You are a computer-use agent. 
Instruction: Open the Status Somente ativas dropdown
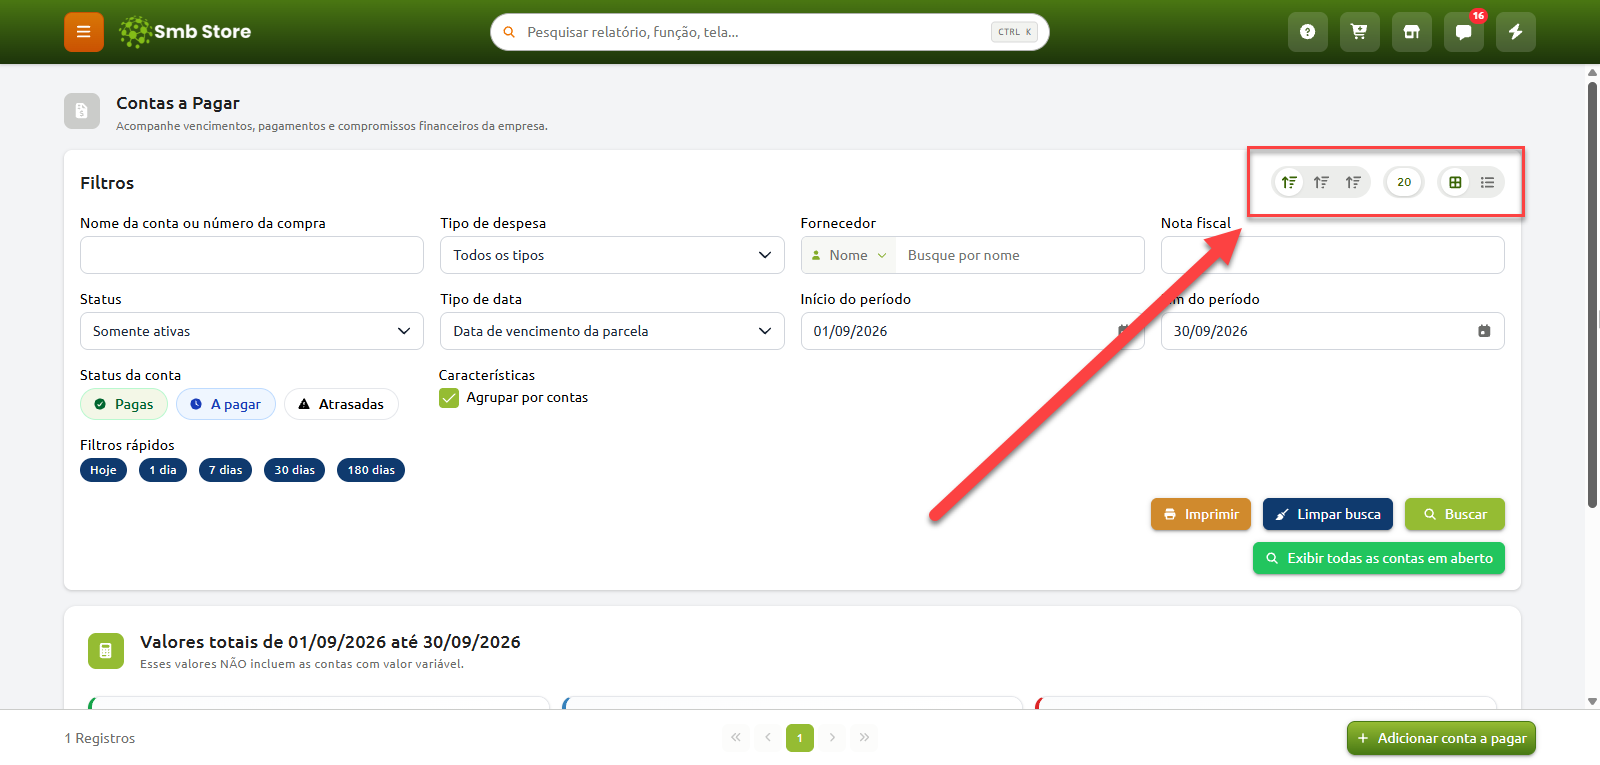pos(252,331)
